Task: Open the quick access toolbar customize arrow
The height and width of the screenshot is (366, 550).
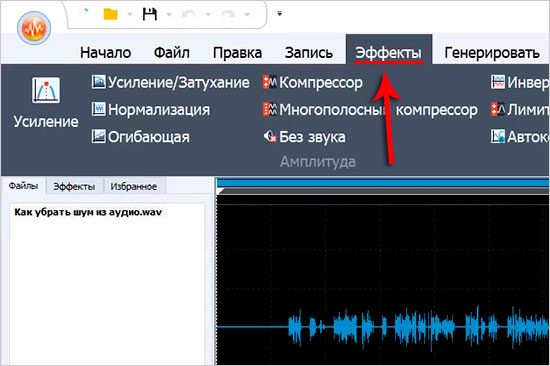Action: 280,14
